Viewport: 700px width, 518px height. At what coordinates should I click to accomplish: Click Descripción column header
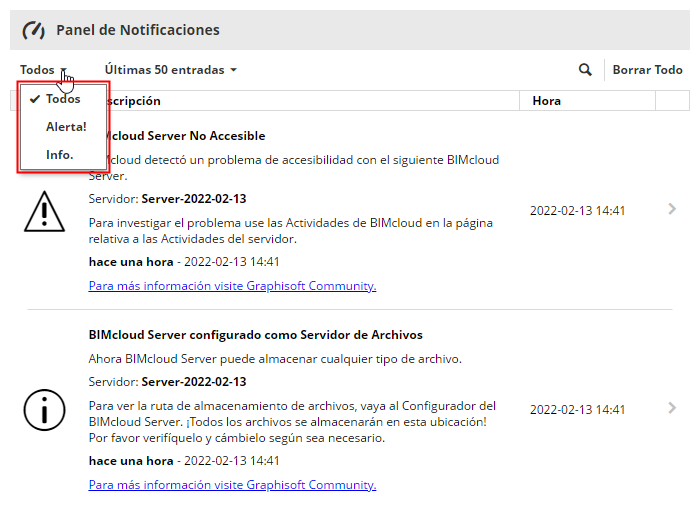coord(134,101)
